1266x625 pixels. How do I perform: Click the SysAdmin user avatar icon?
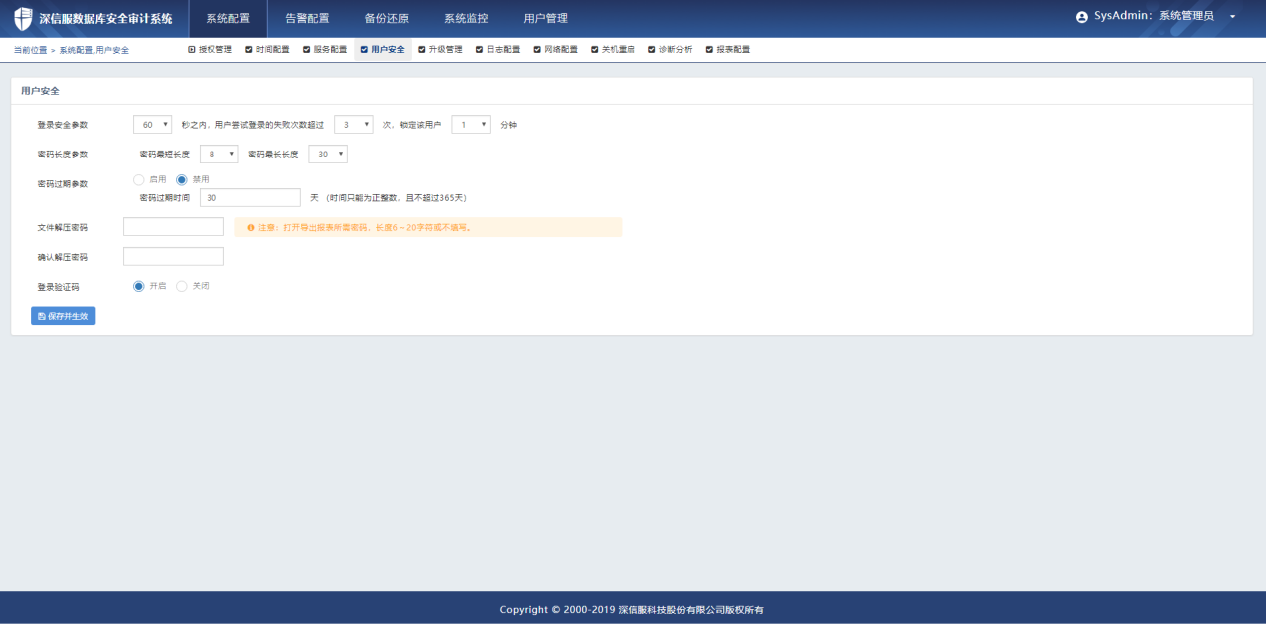(1081, 17)
